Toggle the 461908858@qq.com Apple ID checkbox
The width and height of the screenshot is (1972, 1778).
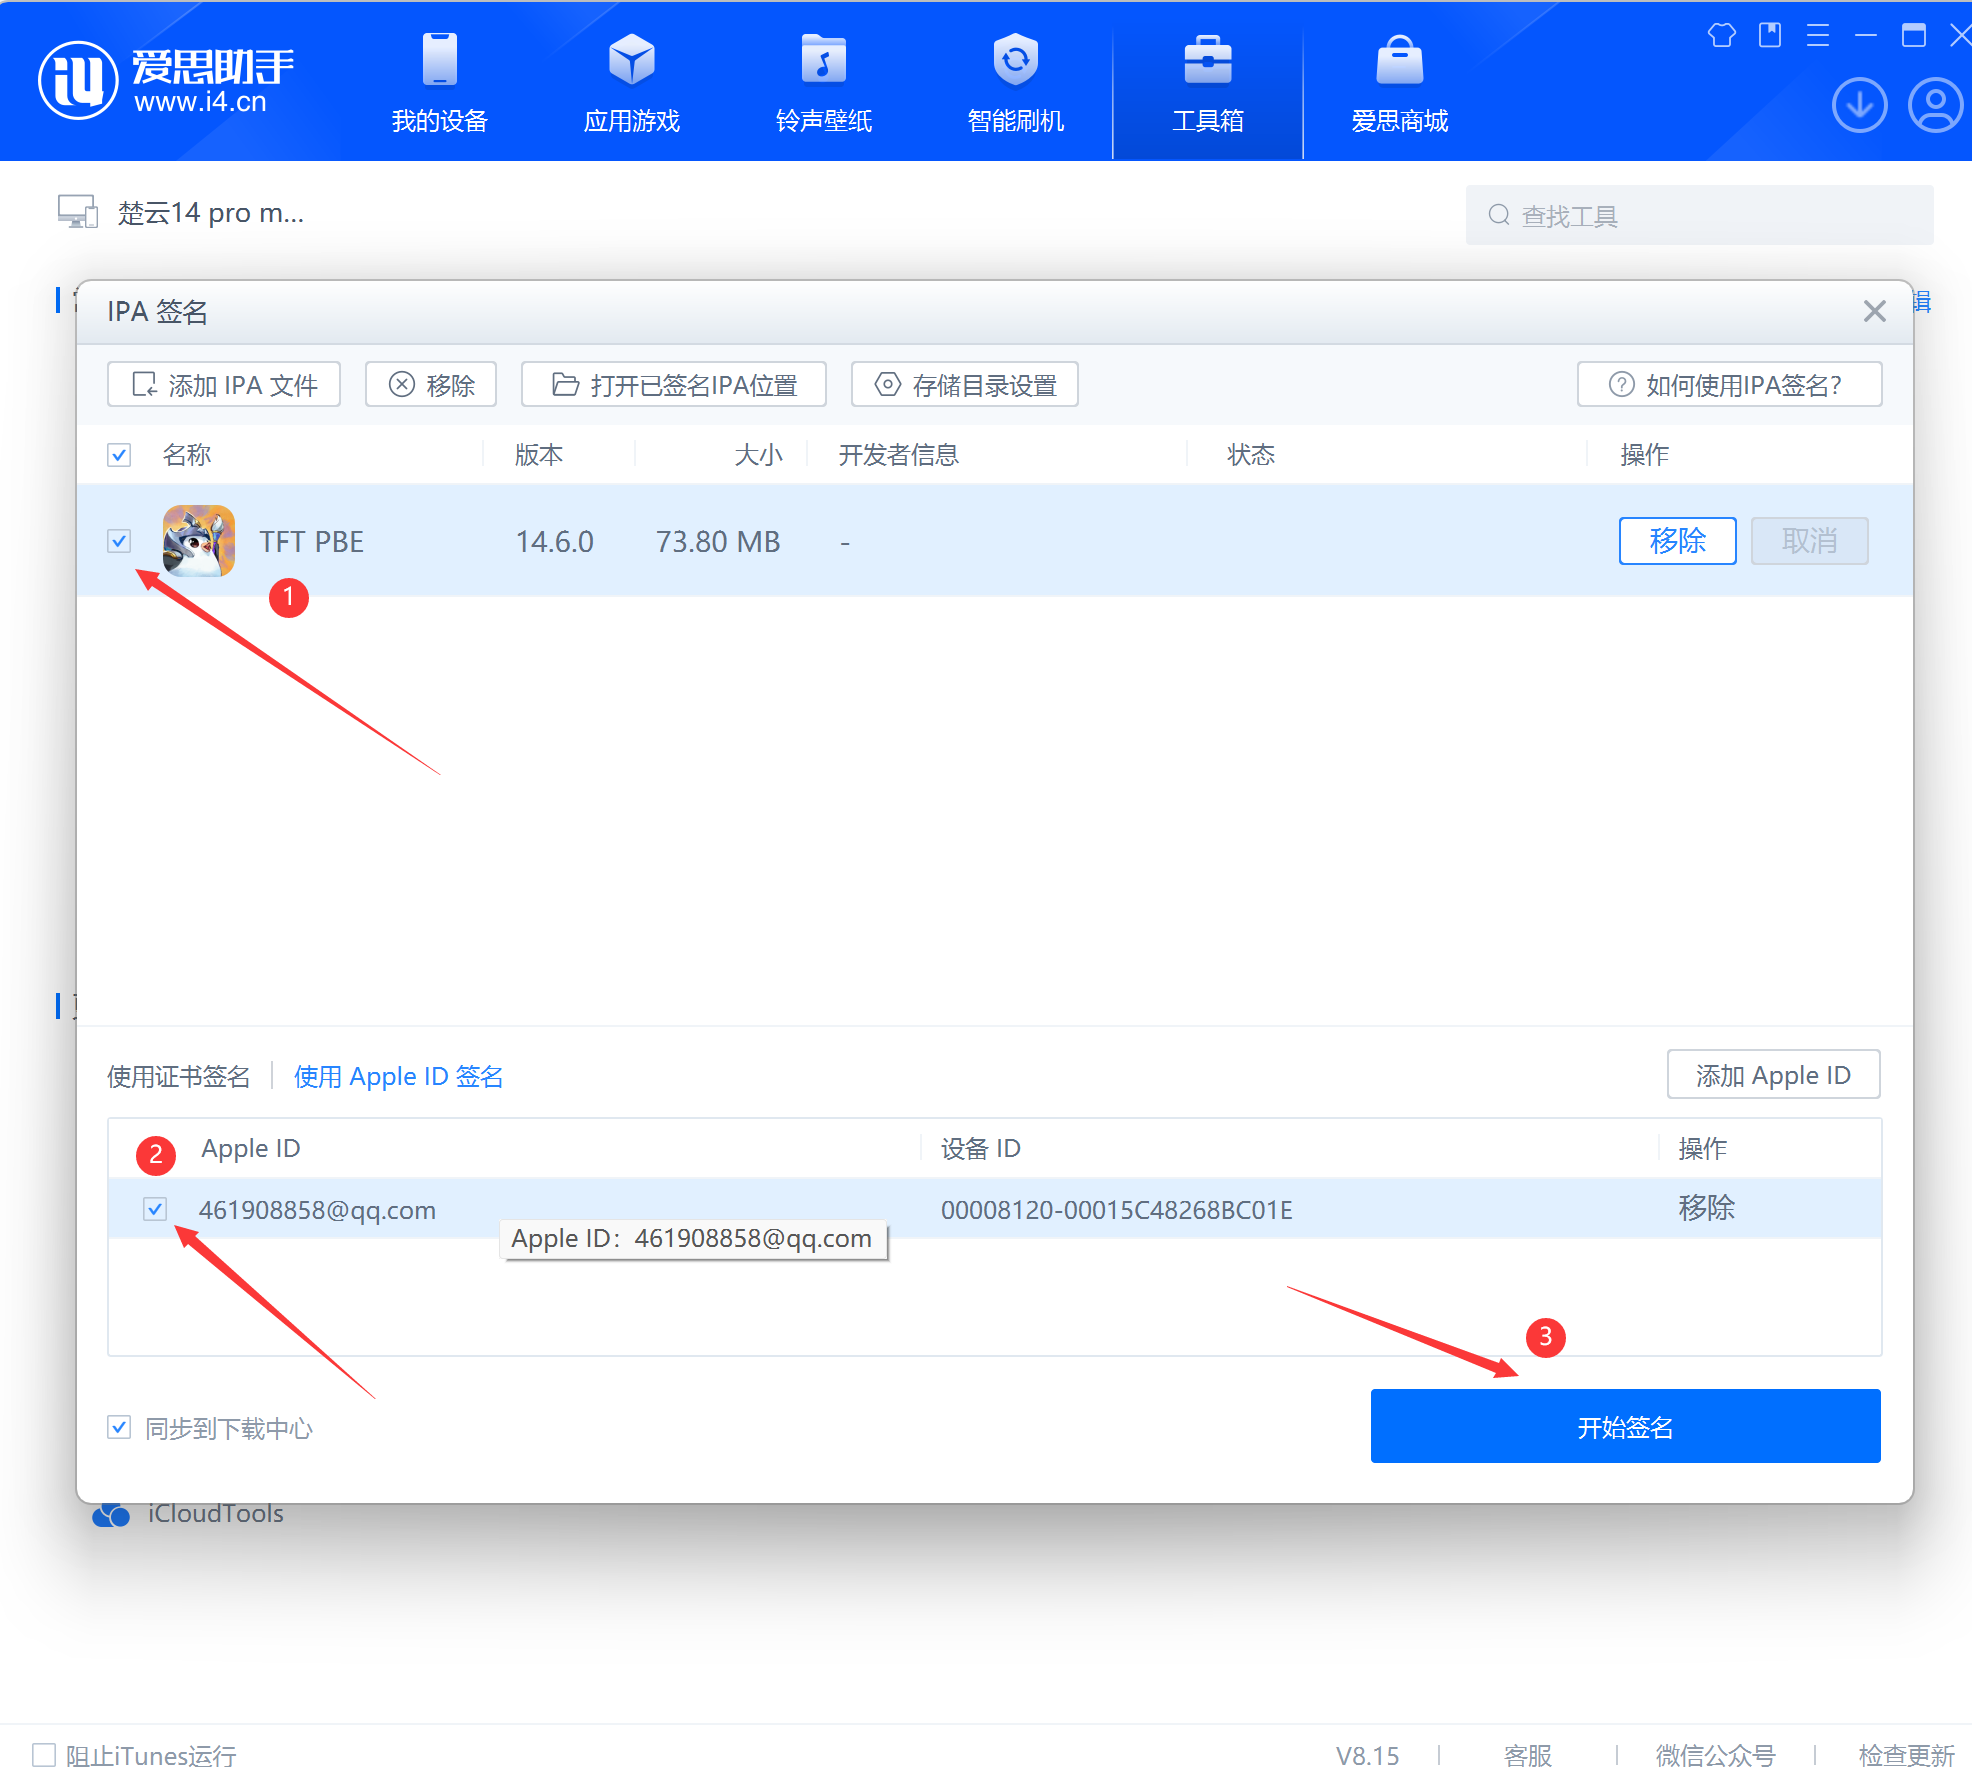tap(155, 1209)
